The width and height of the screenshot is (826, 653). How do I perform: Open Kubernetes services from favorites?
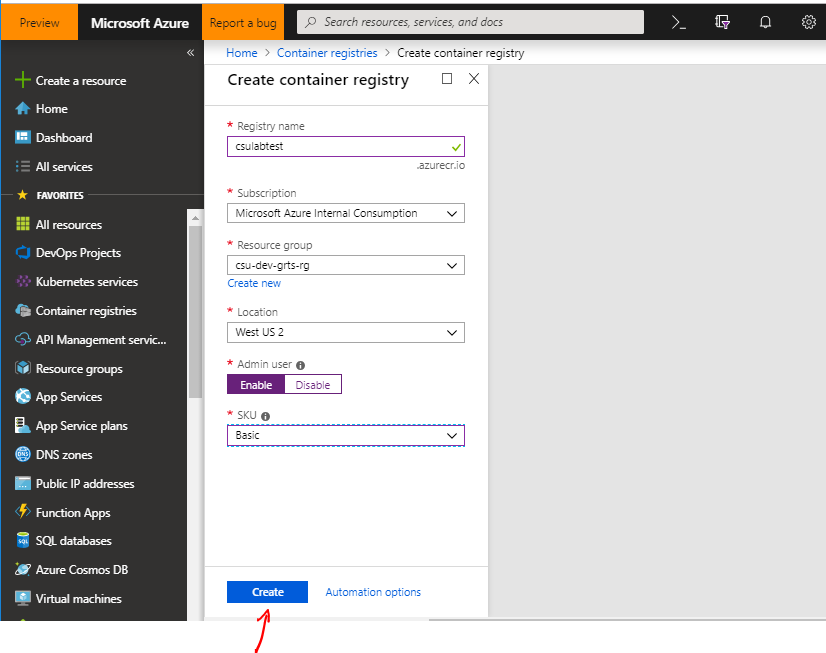pos(86,282)
